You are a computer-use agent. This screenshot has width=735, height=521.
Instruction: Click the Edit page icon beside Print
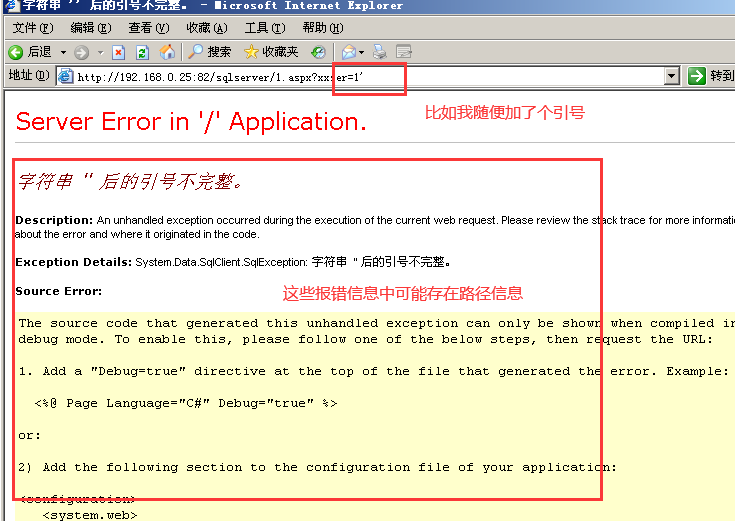click(404, 52)
